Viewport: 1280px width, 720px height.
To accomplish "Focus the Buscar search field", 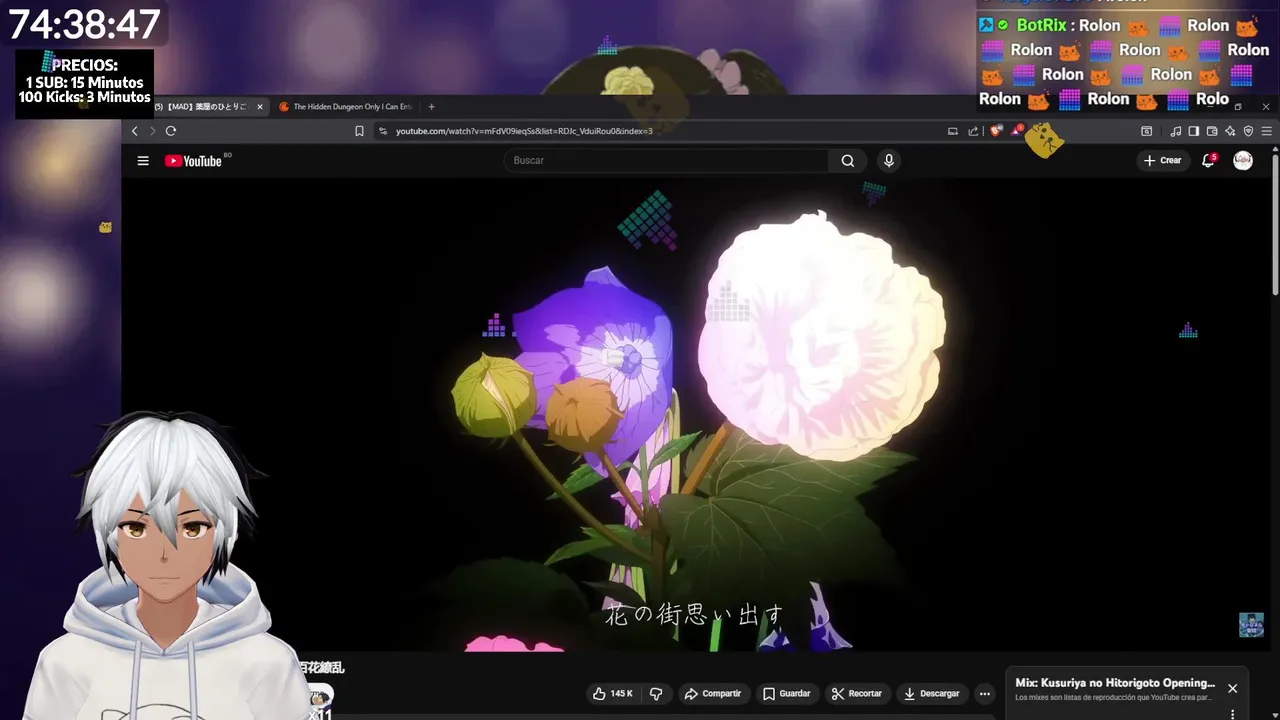I will pos(666,161).
